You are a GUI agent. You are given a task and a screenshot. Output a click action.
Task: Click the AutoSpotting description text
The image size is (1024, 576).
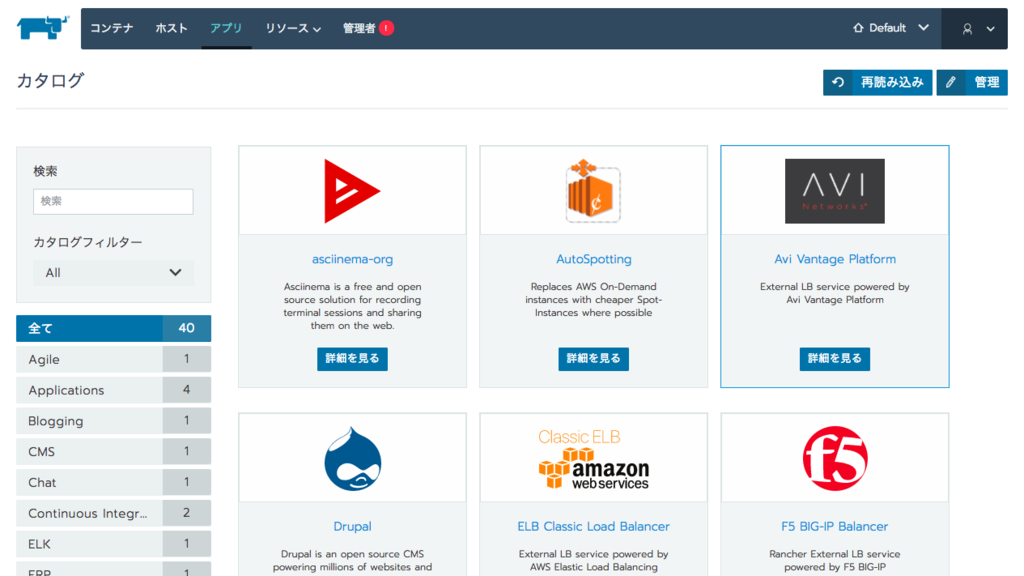[594, 300]
